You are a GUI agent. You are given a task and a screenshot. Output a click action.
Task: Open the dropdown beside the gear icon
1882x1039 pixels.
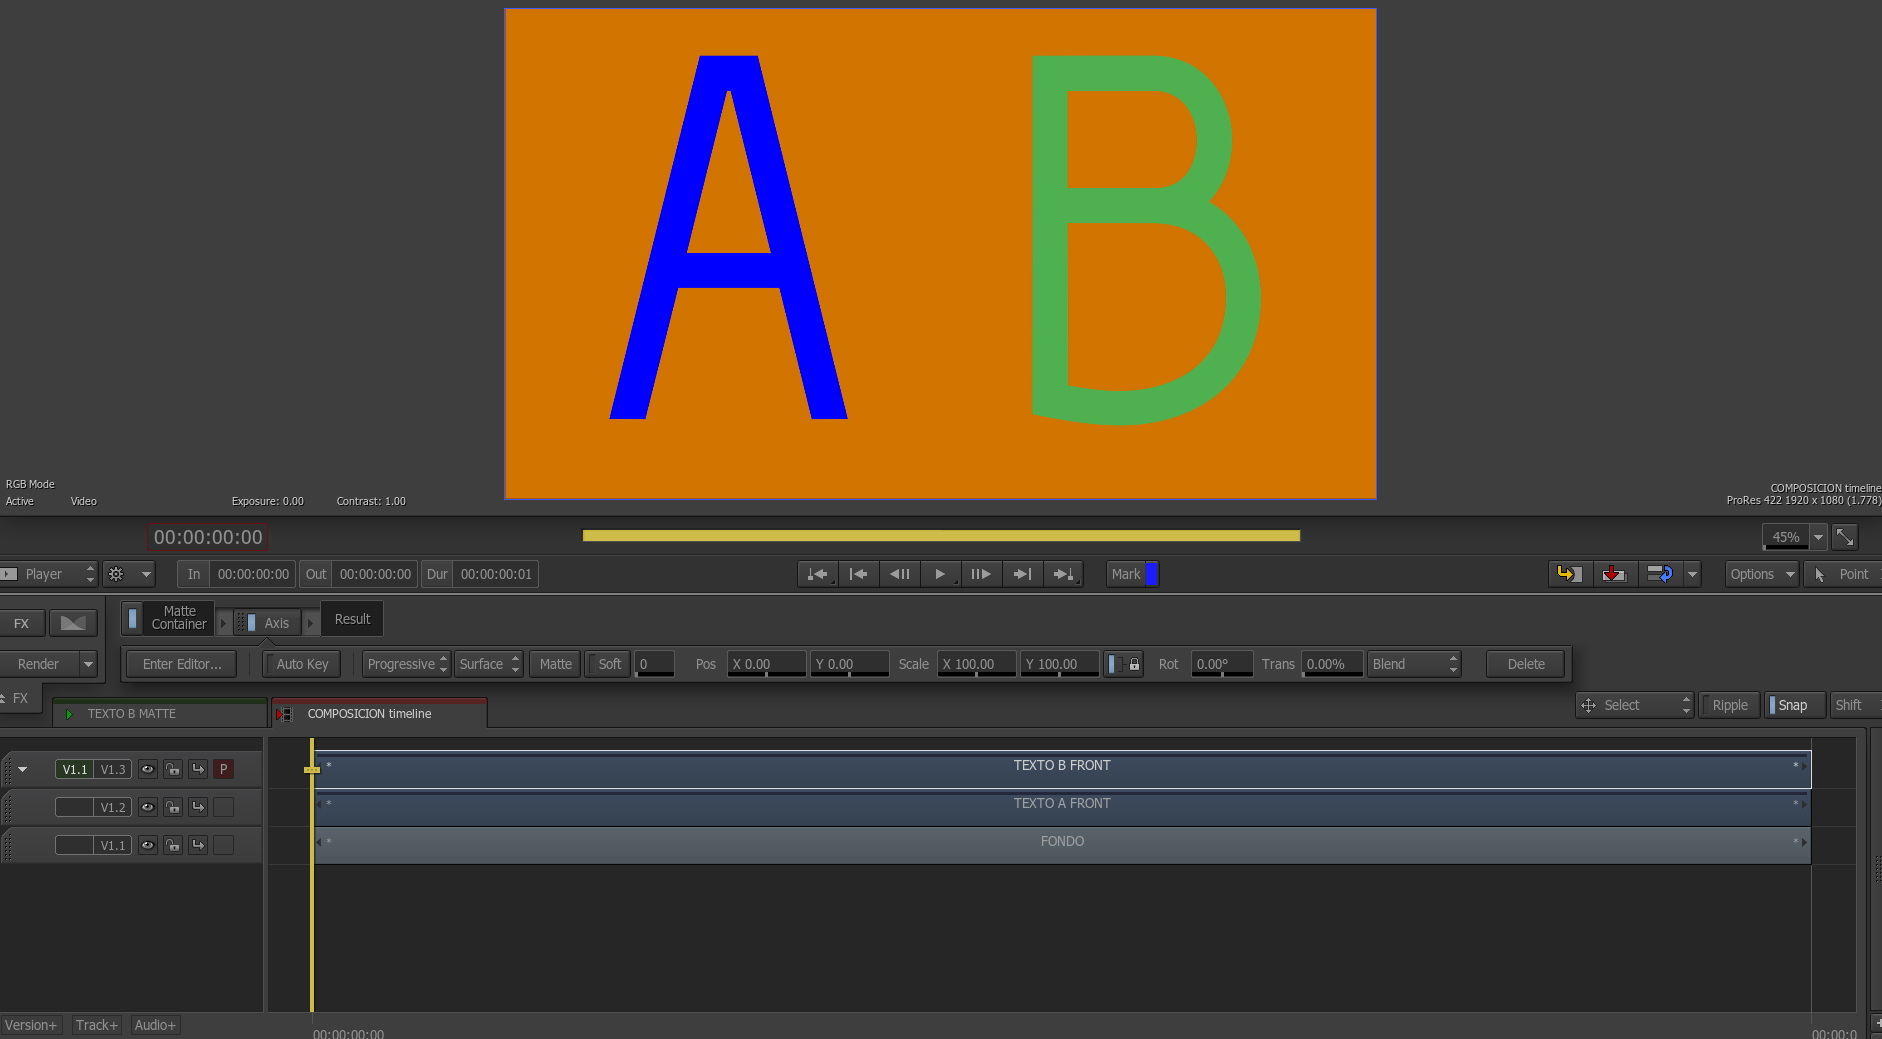pyautogui.click(x=146, y=574)
